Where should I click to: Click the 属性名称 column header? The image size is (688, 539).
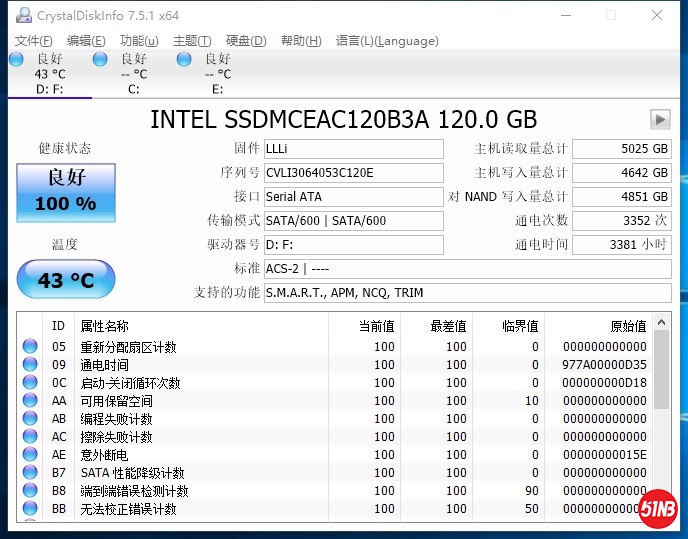point(104,326)
